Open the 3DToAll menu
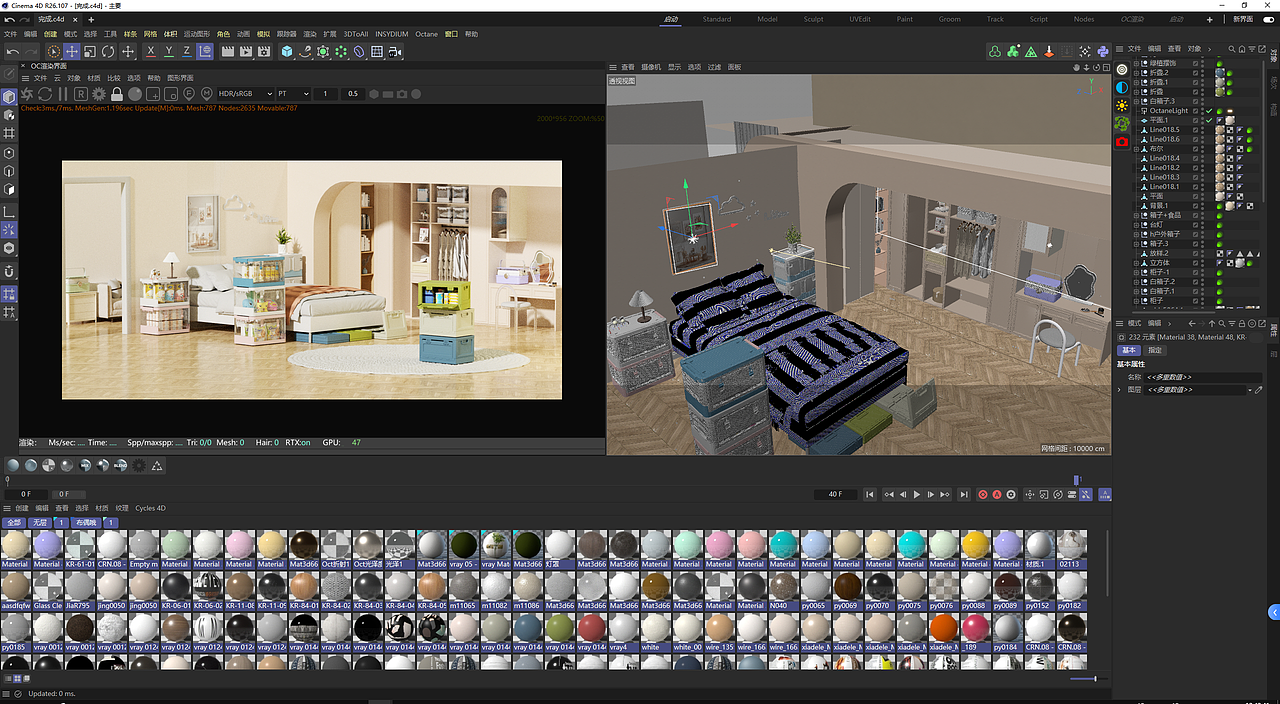The height and width of the screenshot is (704, 1280). click(x=356, y=34)
